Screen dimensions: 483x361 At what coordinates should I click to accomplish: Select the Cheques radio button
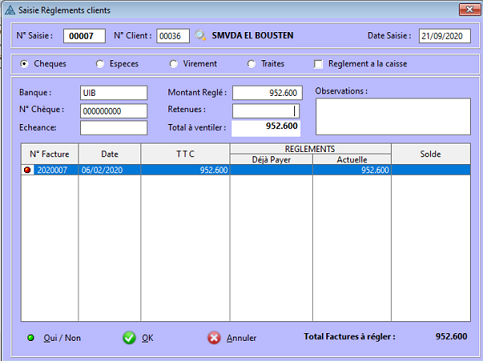pyautogui.click(x=24, y=64)
